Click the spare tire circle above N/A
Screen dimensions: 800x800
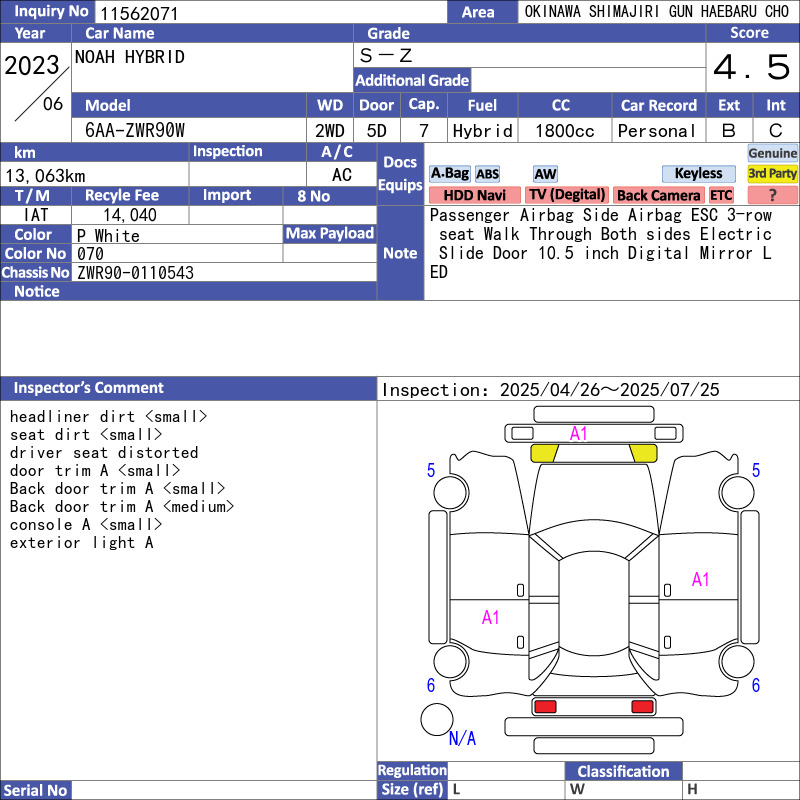437,719
